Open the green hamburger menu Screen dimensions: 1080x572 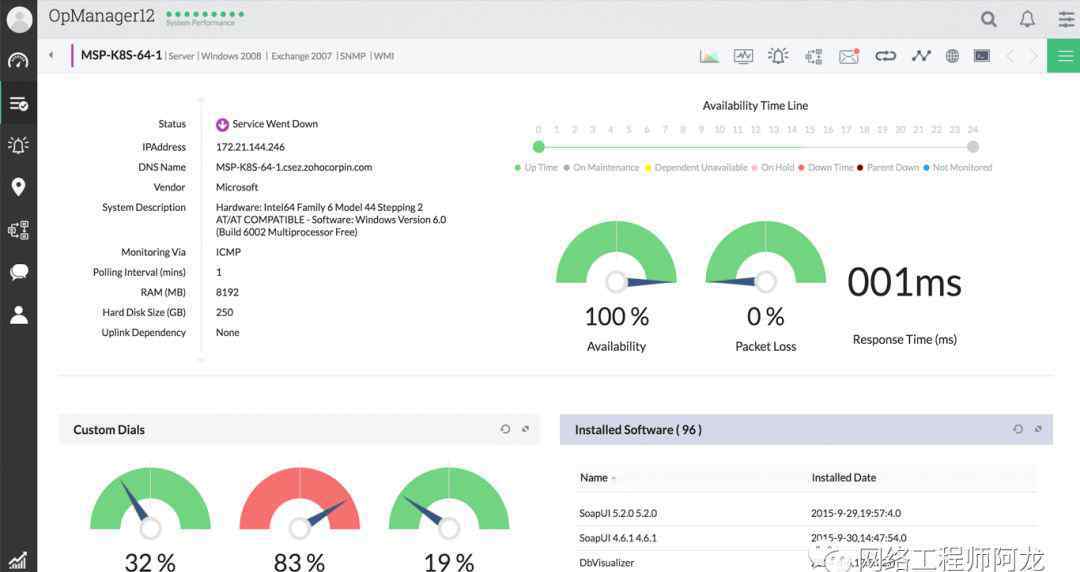click(1063, 56)
